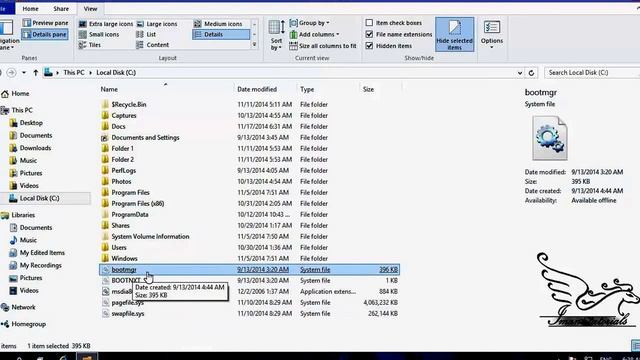The height and width of the screenshot is (360, 640).
Task: Toggle File name extensions checkbox
Action: click(x=399, y=34)
